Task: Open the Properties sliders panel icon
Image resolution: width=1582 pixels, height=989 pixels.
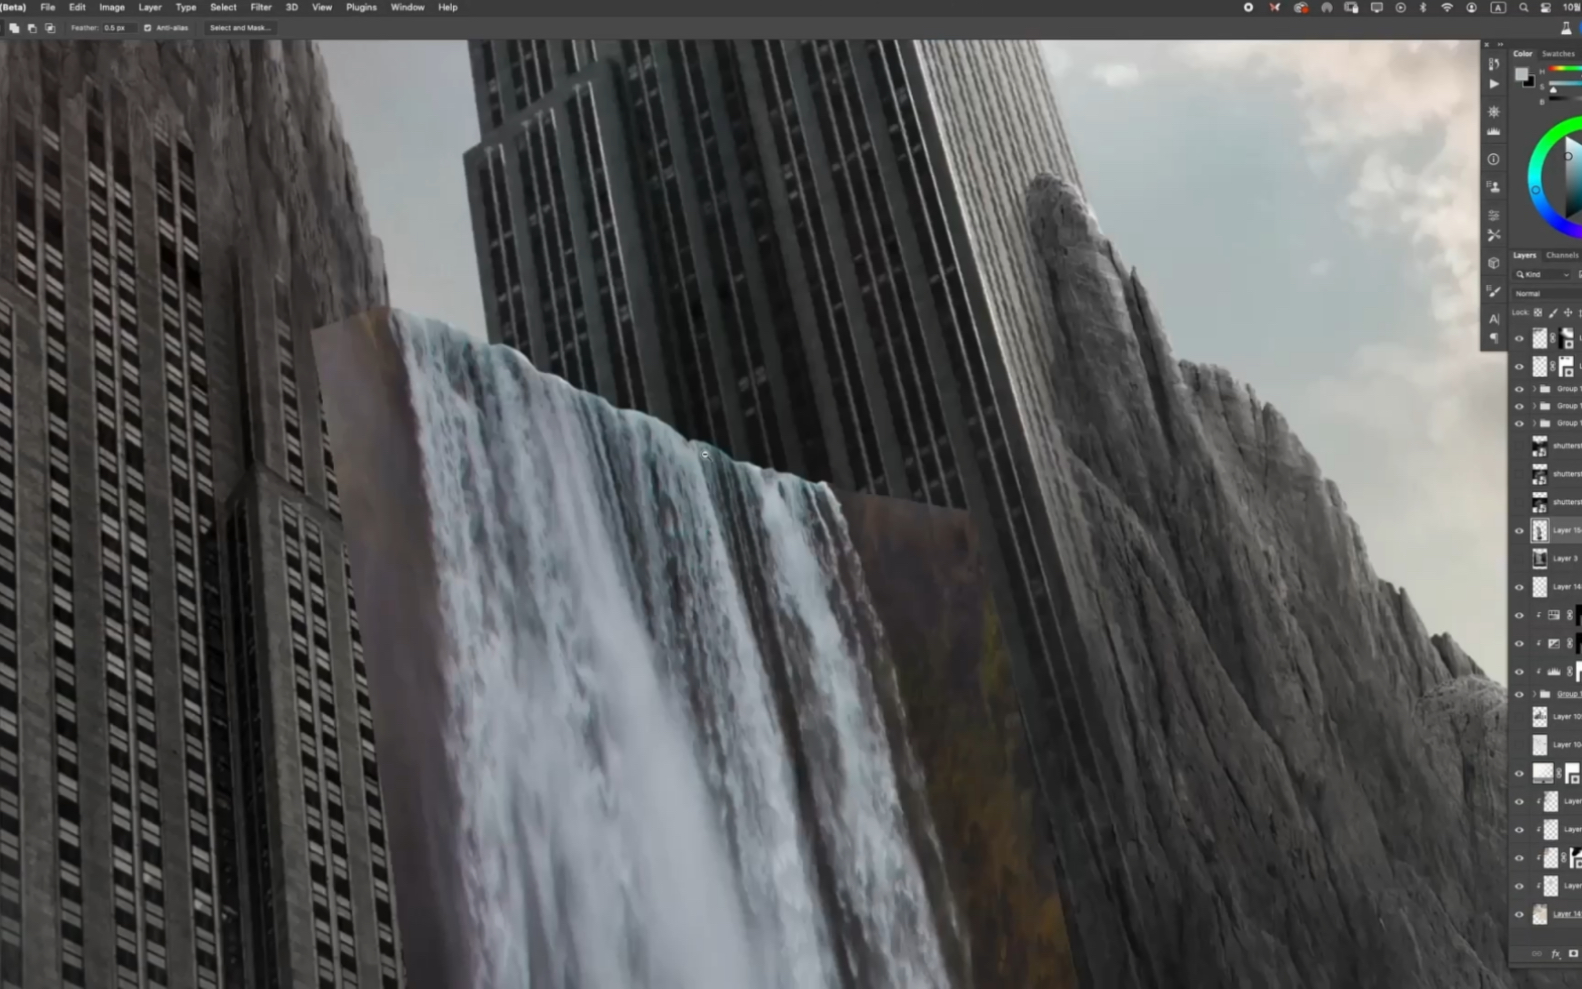Action: point(1493,215)
